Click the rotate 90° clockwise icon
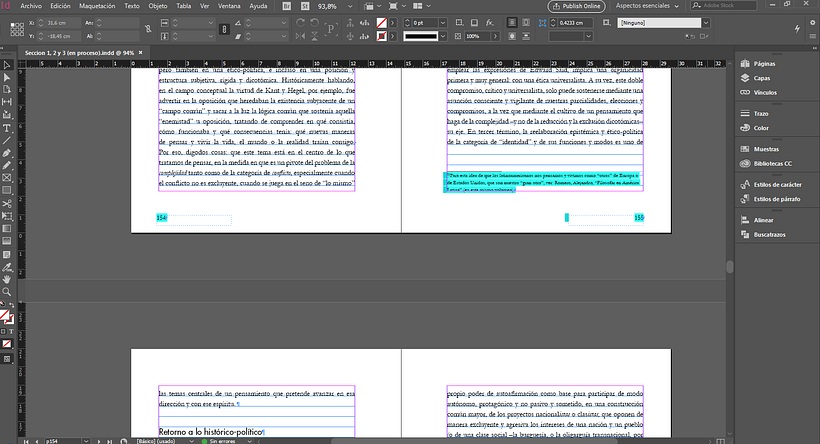This screenshot has height=444, width=820. point(300,23)
